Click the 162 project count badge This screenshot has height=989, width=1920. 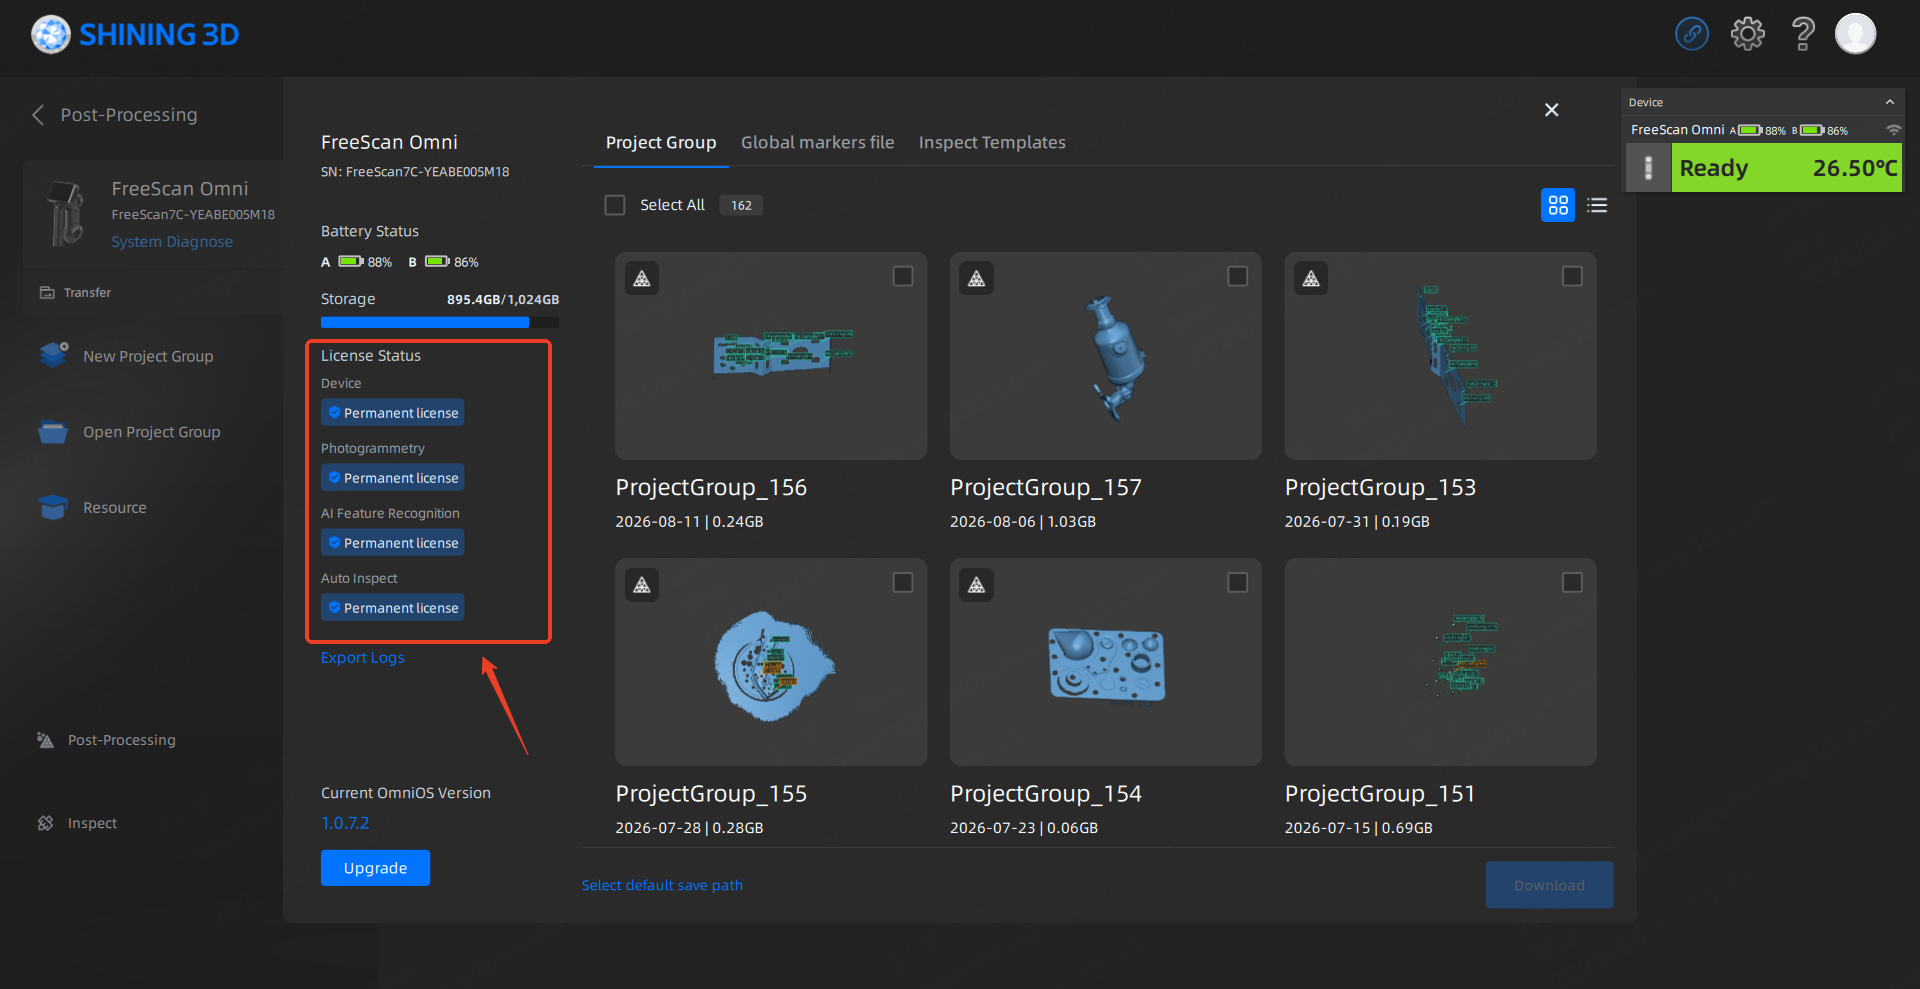741,205
